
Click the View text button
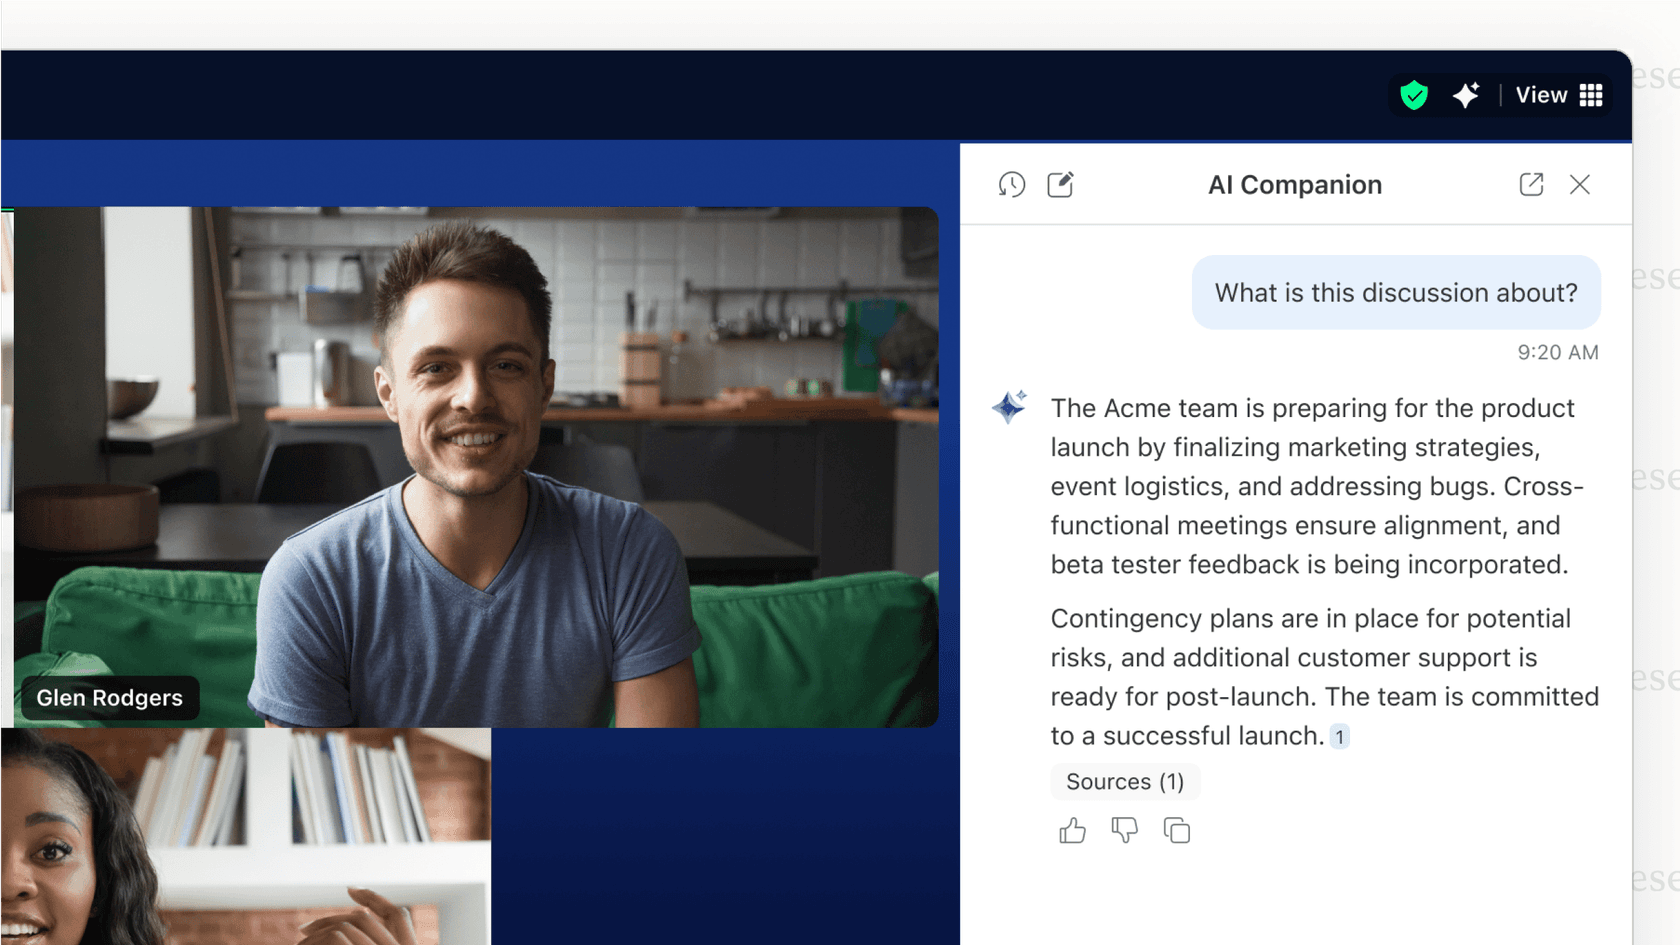1541,95
